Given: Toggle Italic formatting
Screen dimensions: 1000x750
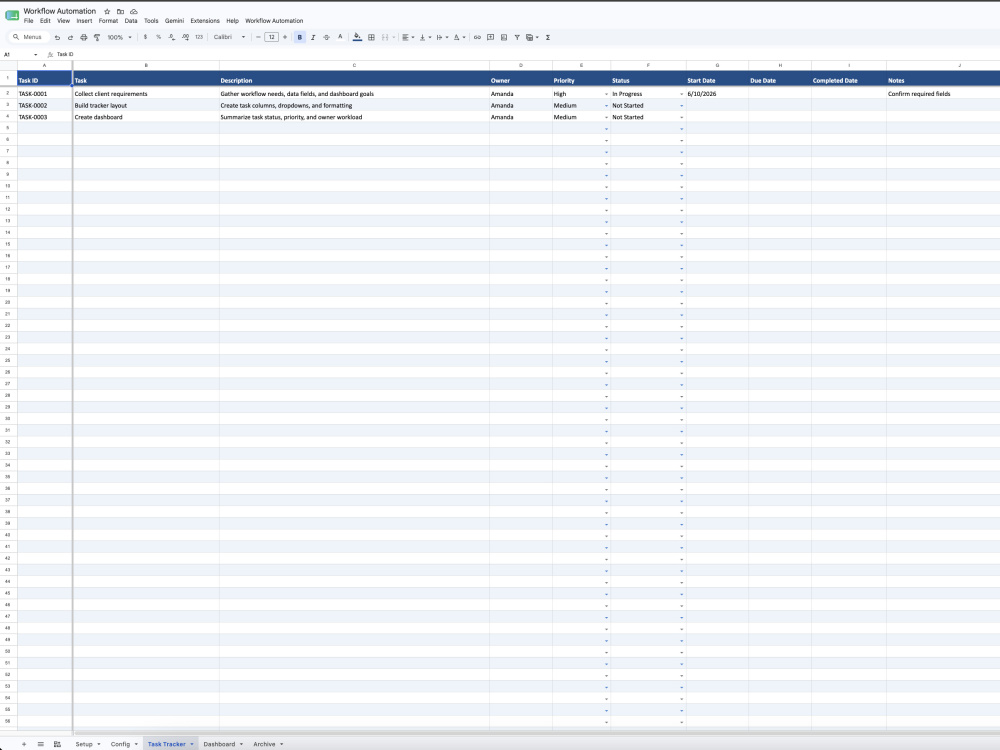Looking at the screenshot, I should [x=313, y=37].
